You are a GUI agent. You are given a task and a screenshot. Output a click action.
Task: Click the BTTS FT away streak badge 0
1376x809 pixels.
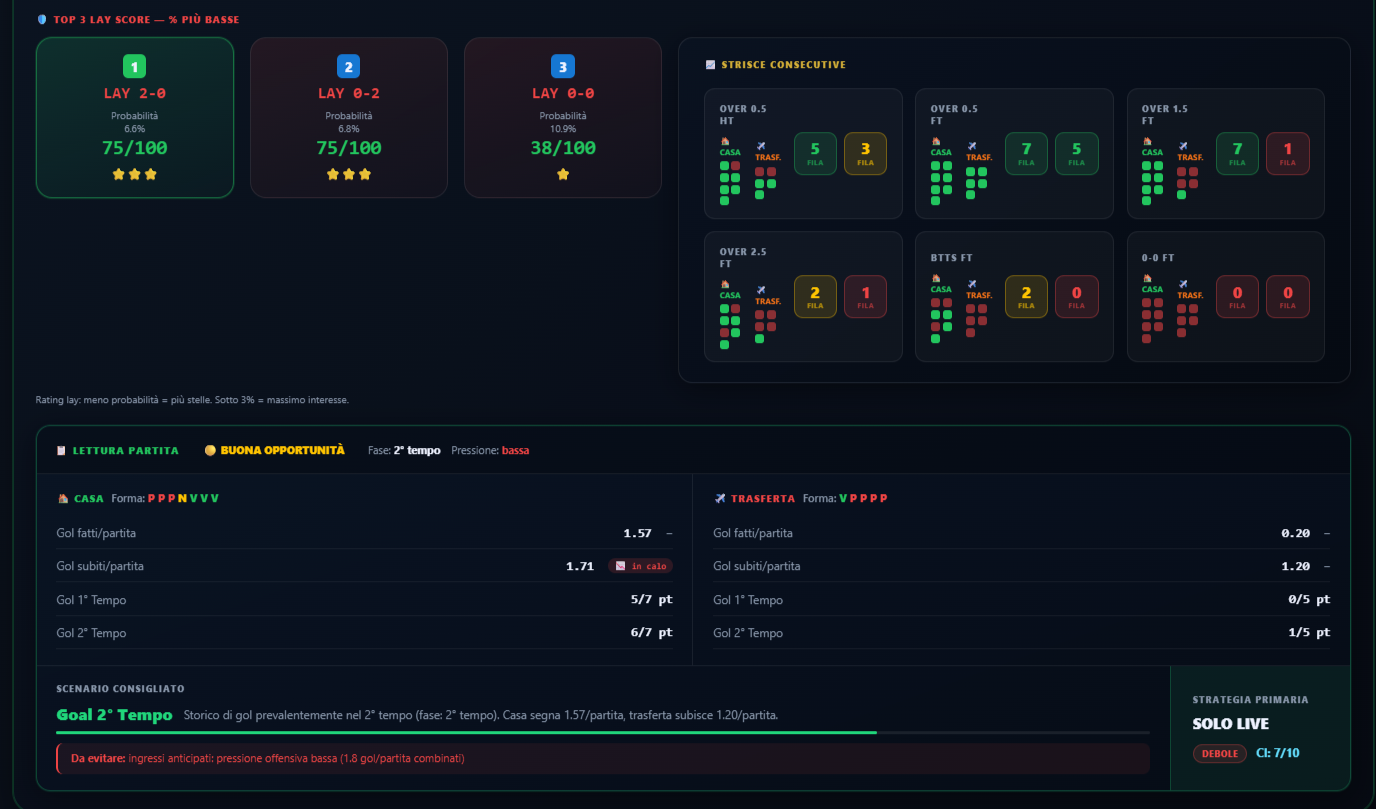tap(1077, 297)
